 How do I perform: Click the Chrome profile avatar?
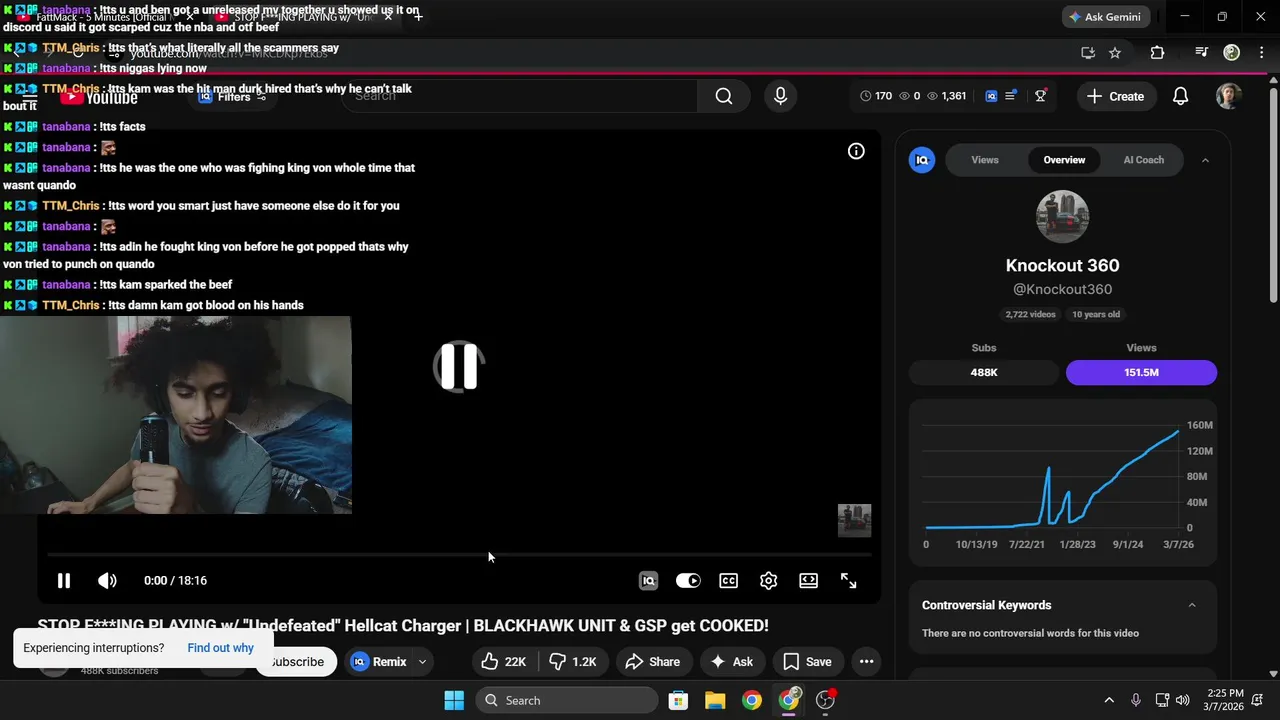[1232, 52]
